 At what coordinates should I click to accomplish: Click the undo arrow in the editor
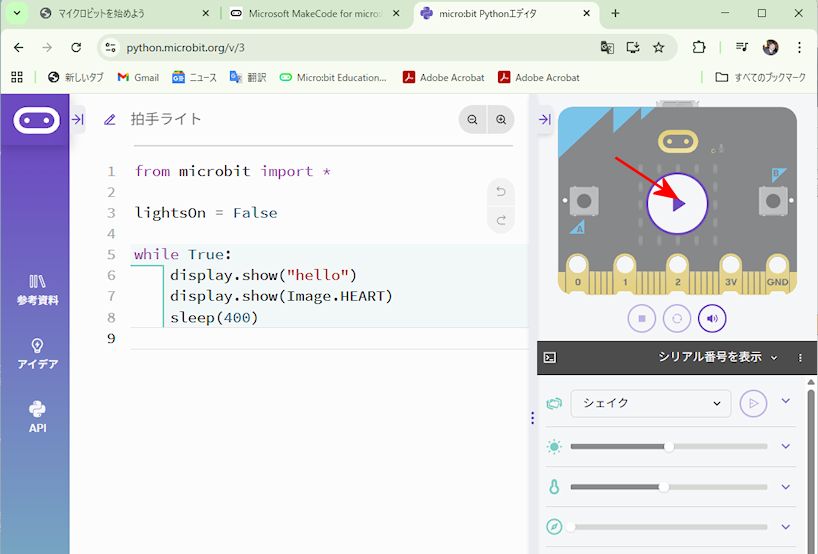pos(501,191)
